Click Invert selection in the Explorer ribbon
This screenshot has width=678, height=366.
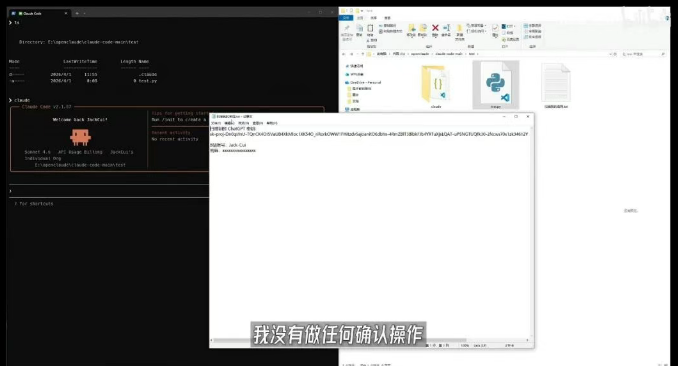pos(533,37)
